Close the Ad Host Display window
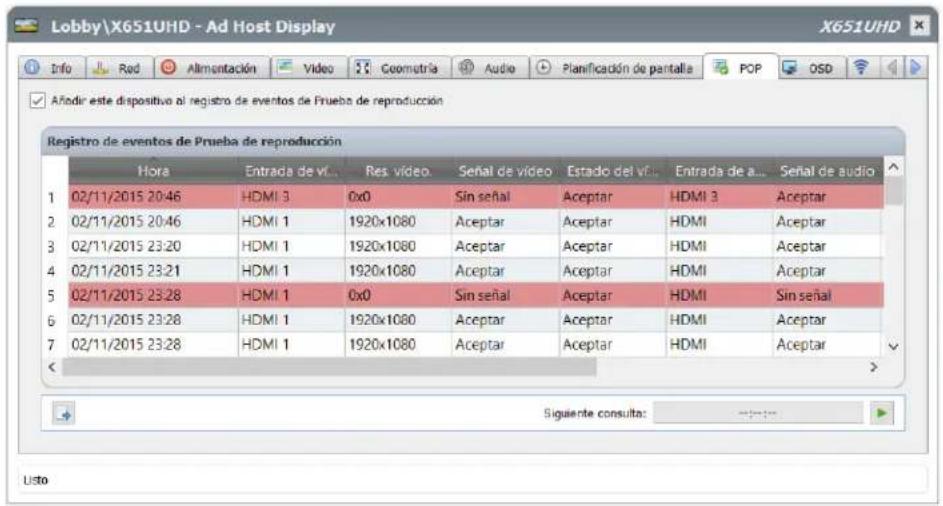This screenshot has width=943, height=506. click(x=919, y=25)
